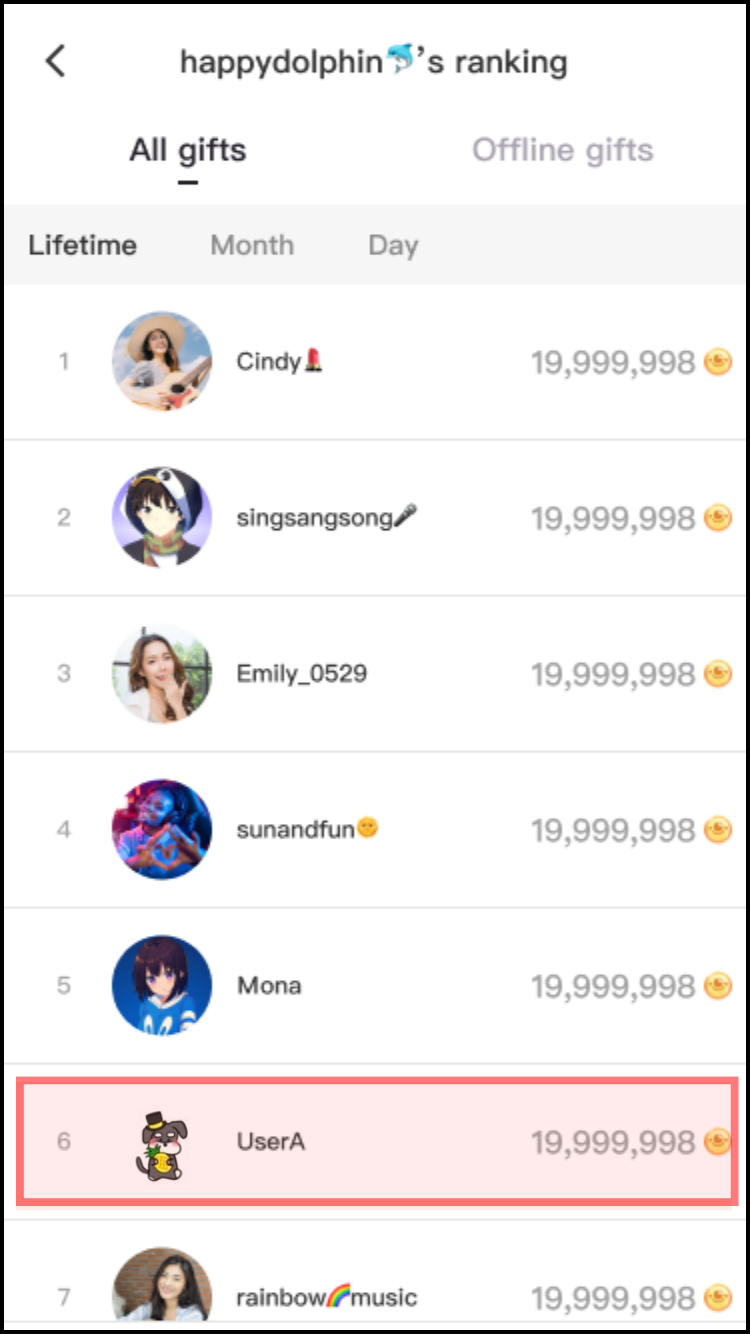
Task: Tap Emily_0529's profile picture
Action: [162, 673]
